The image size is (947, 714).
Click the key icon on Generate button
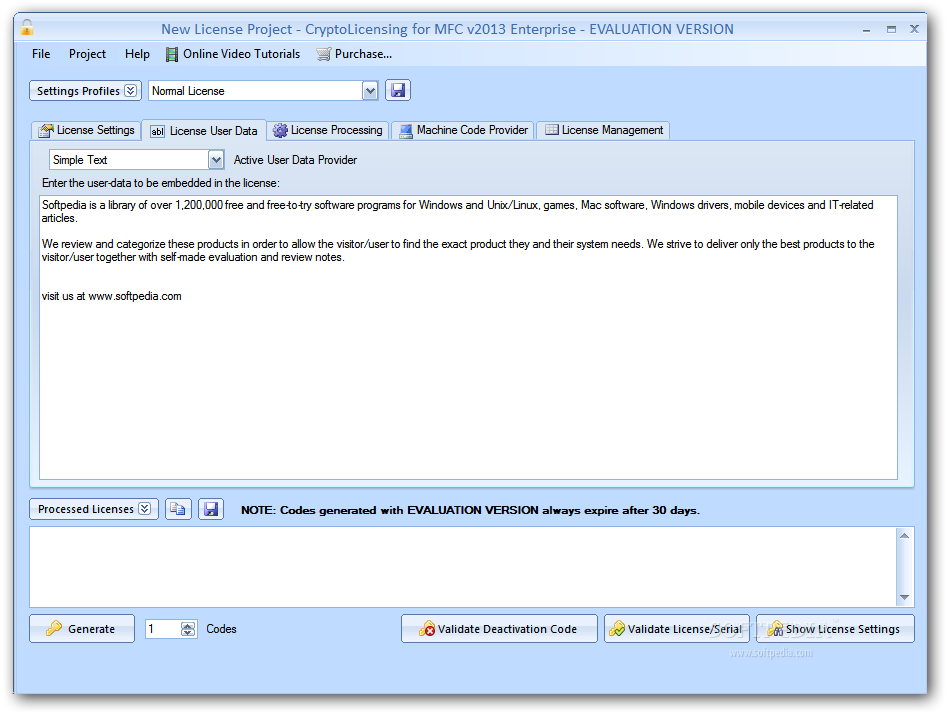tap(54, 628)
